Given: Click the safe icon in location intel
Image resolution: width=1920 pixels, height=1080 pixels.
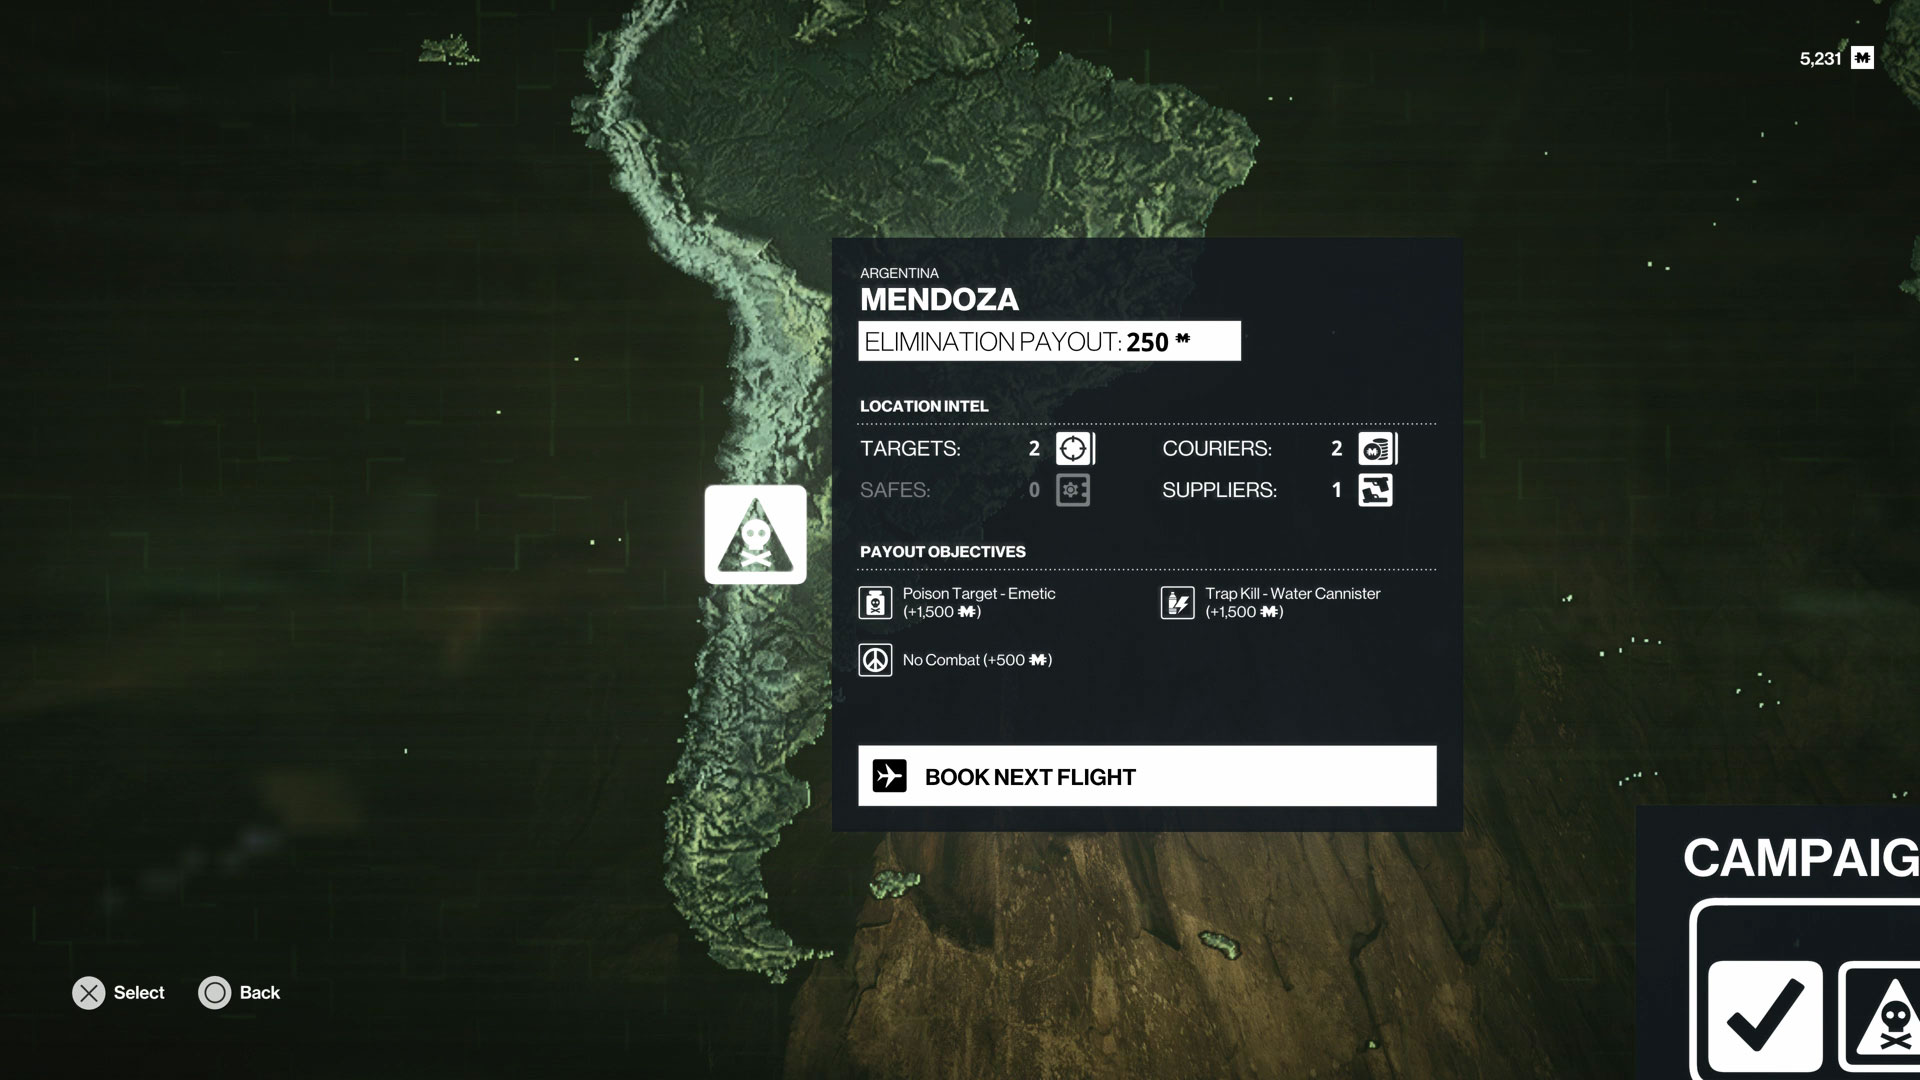Looking at the screenshot, I should tap(1072, 489).
